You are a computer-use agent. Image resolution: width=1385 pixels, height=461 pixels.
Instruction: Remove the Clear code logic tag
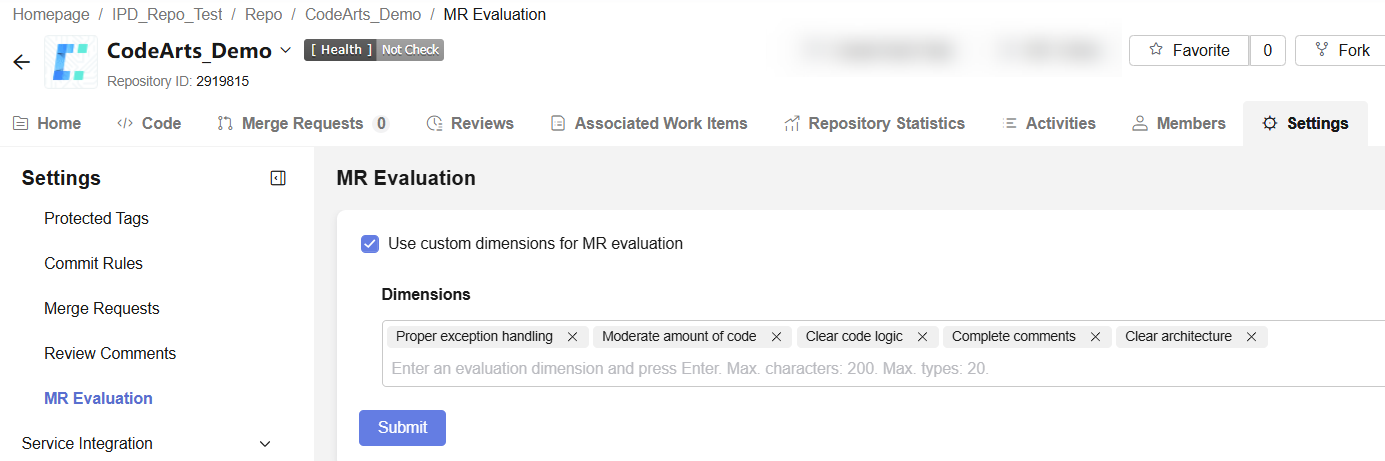(x=922, y=337)
